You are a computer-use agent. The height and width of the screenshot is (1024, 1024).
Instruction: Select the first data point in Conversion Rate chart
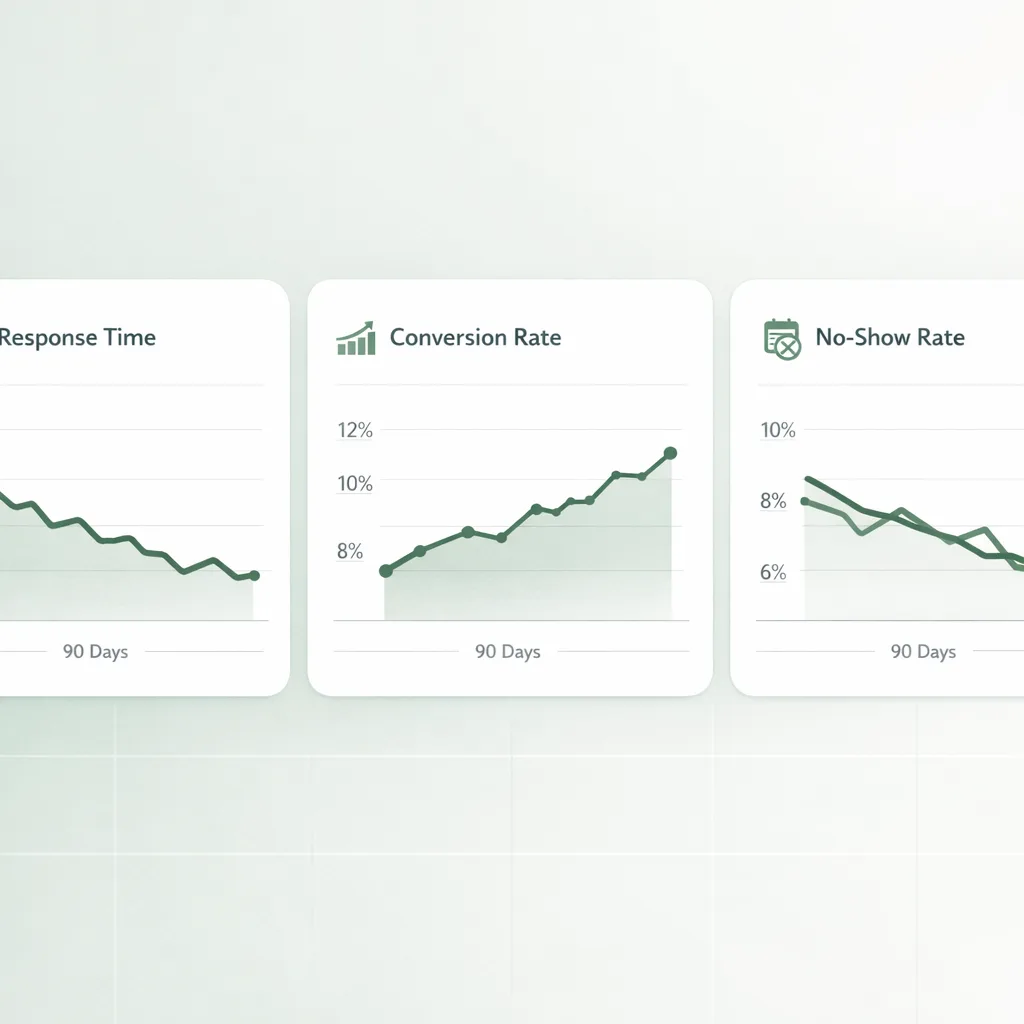[386, 571]
